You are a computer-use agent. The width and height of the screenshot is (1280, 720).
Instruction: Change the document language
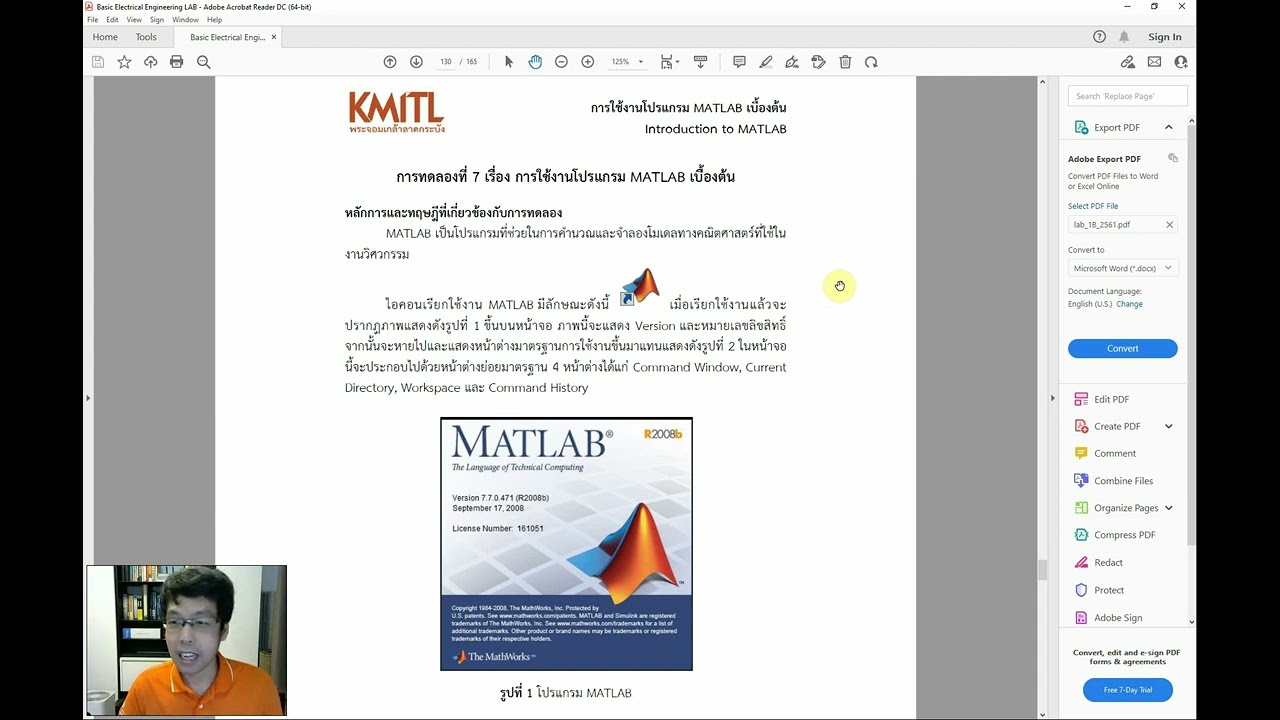click(1129, 304)
